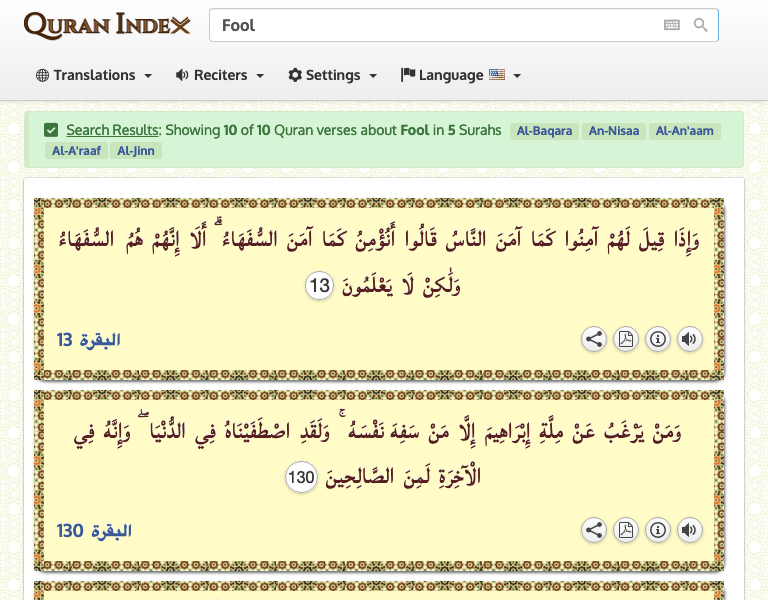
Task: Click the magnifier search icon
Action: click(701, 25)
